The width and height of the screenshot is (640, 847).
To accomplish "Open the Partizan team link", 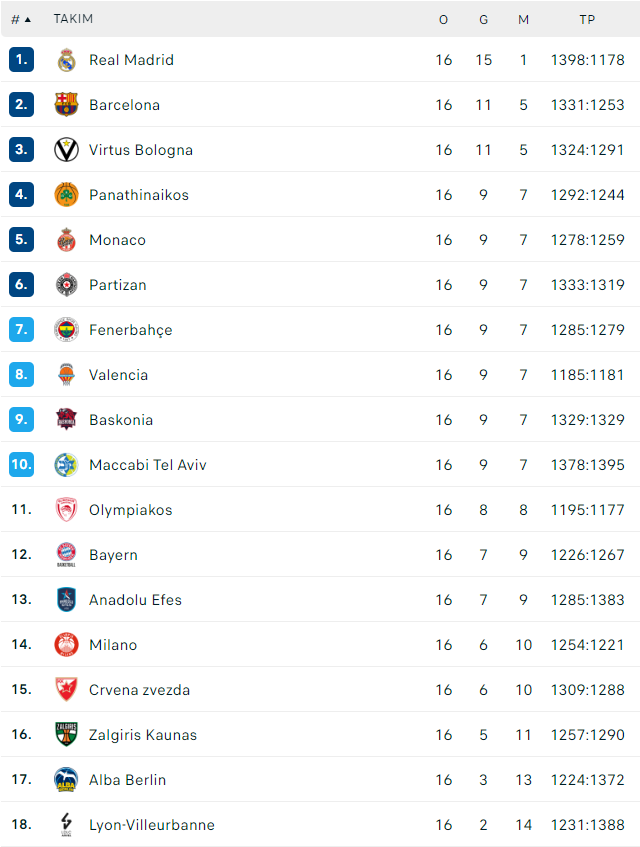I will 118,285.
